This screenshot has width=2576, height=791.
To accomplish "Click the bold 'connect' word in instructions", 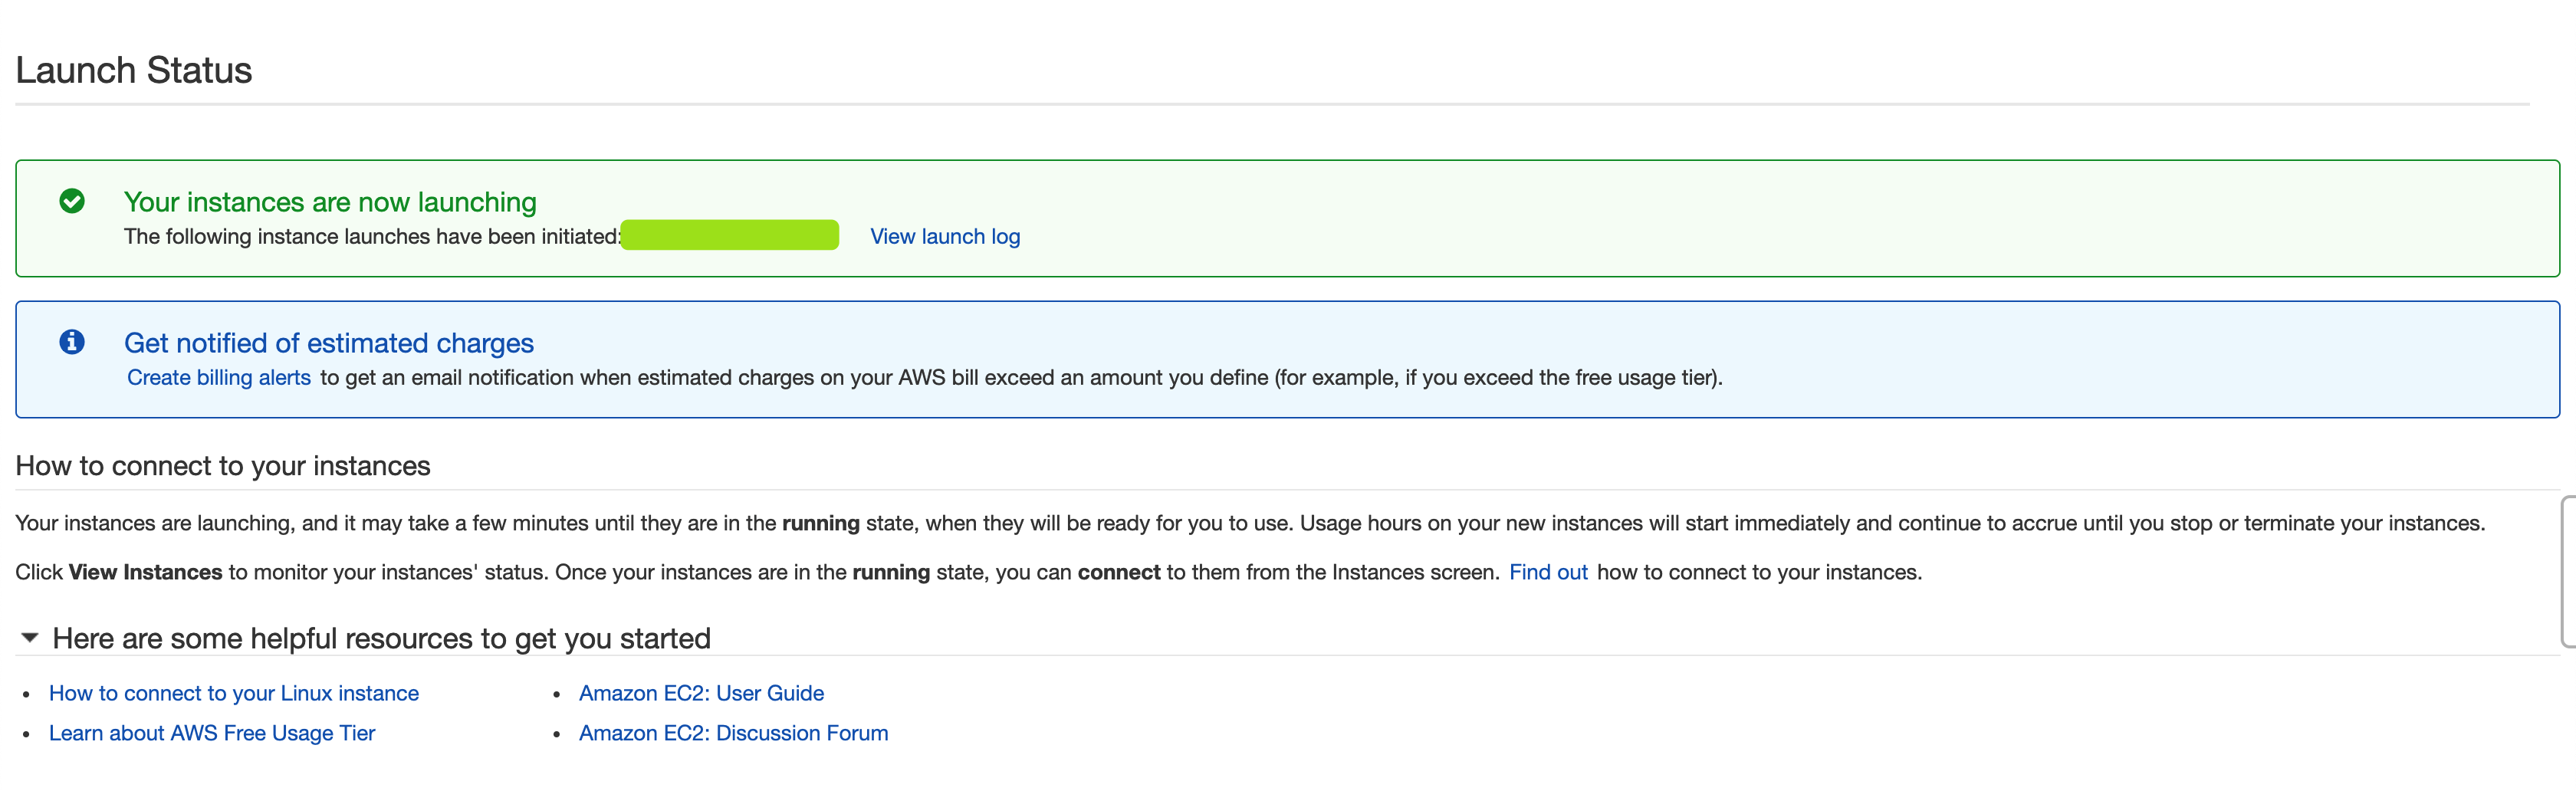I will [x=1118, y=572].
